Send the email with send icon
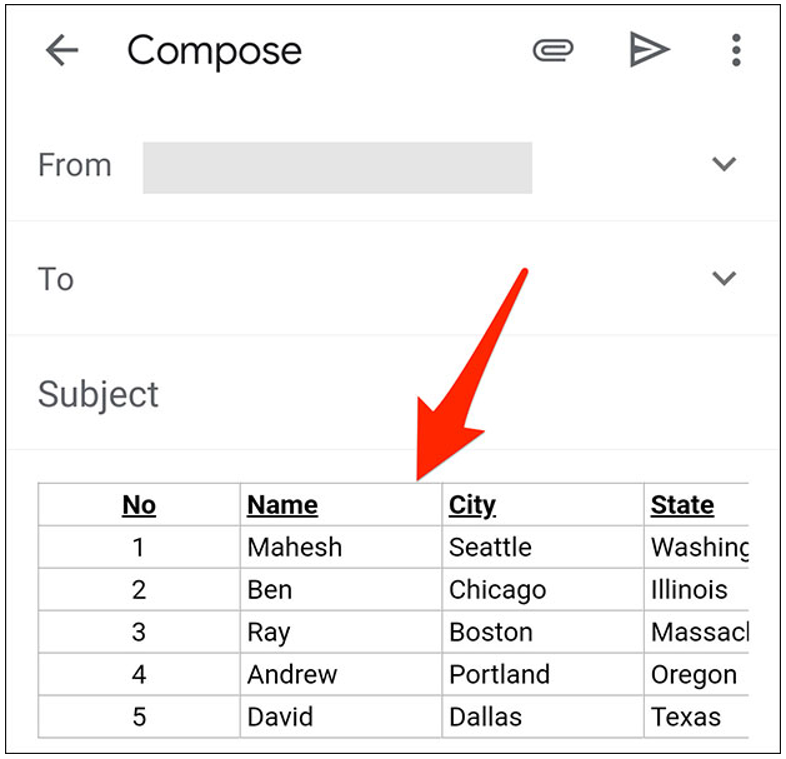 click(648, 50)
